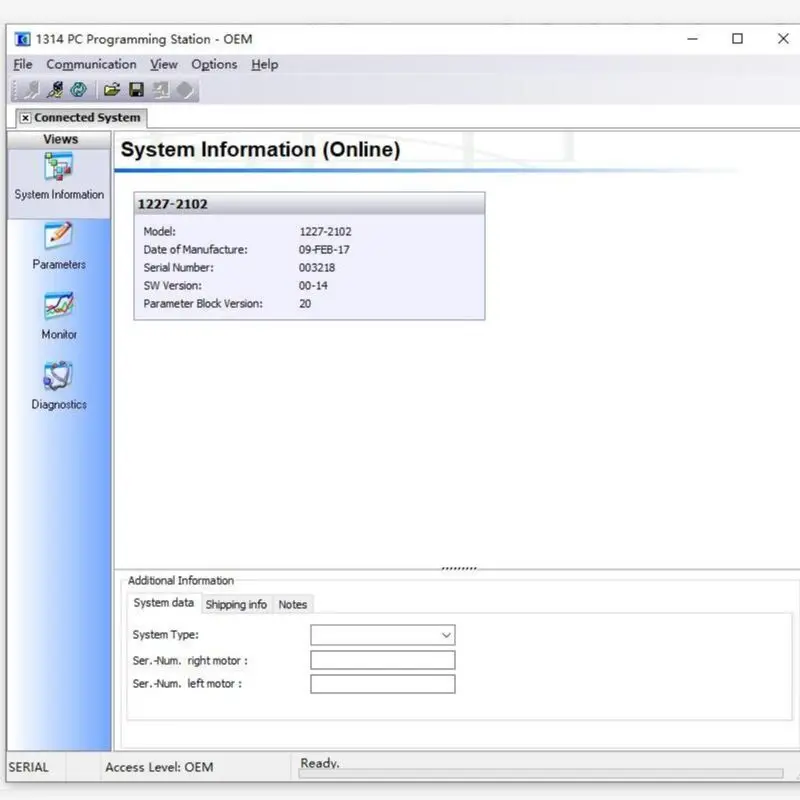Click the 1227-2102 panel header
Viewport: 800px width, 800px height.
309,204
